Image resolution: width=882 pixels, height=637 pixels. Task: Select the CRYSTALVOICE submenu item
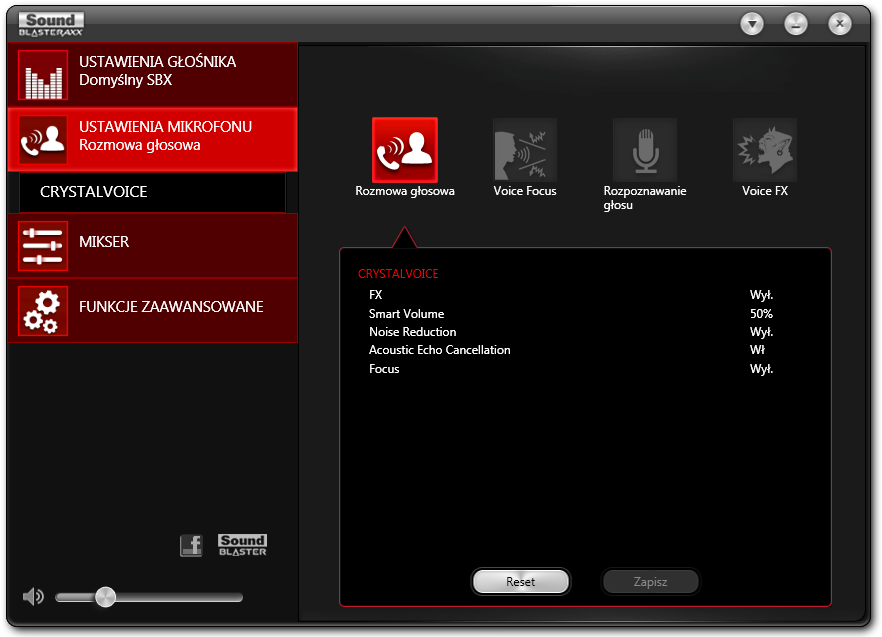152,192
